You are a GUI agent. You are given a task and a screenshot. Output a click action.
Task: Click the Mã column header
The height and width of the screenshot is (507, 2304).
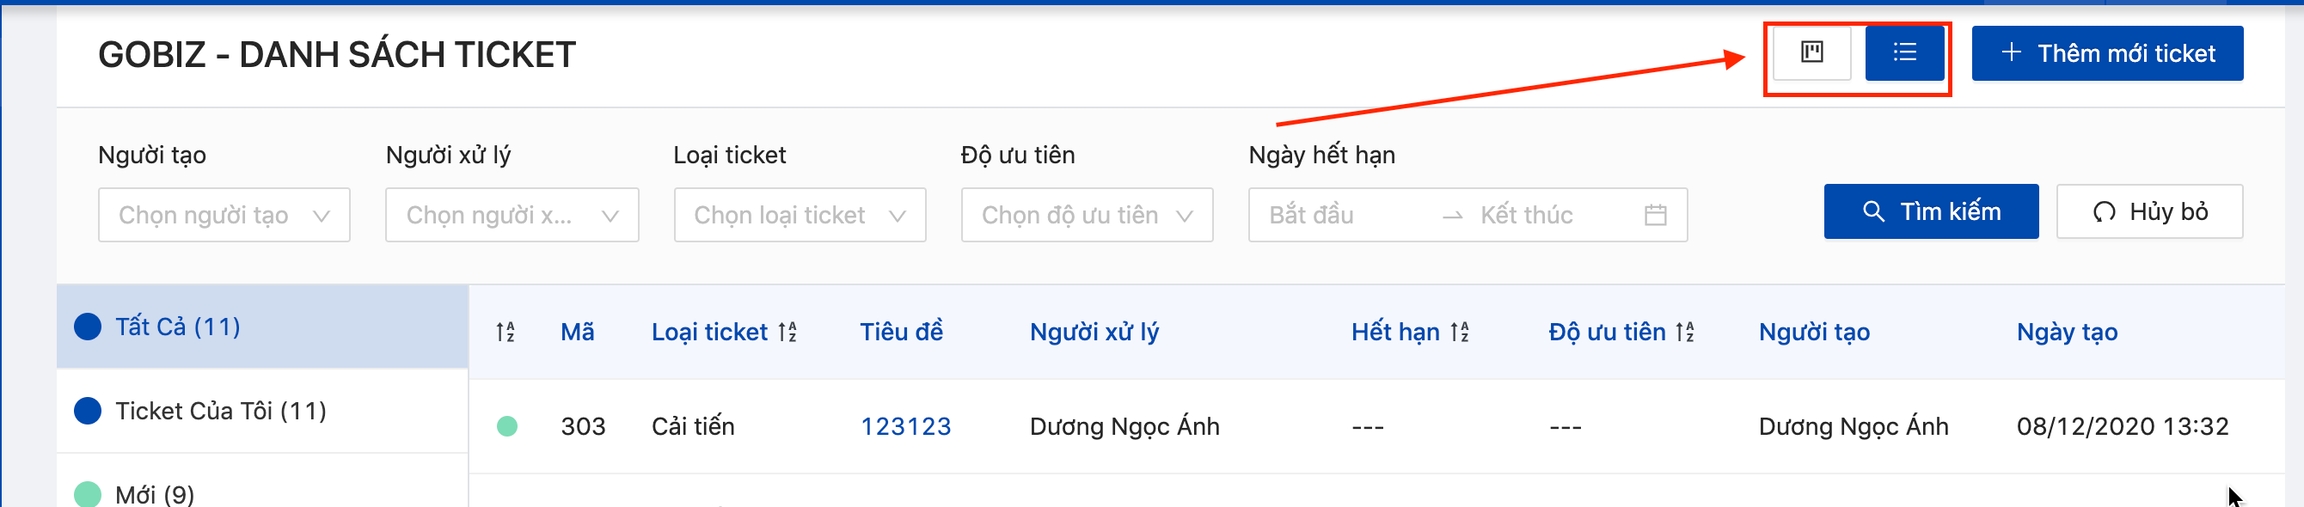click(x=578, y=332)
